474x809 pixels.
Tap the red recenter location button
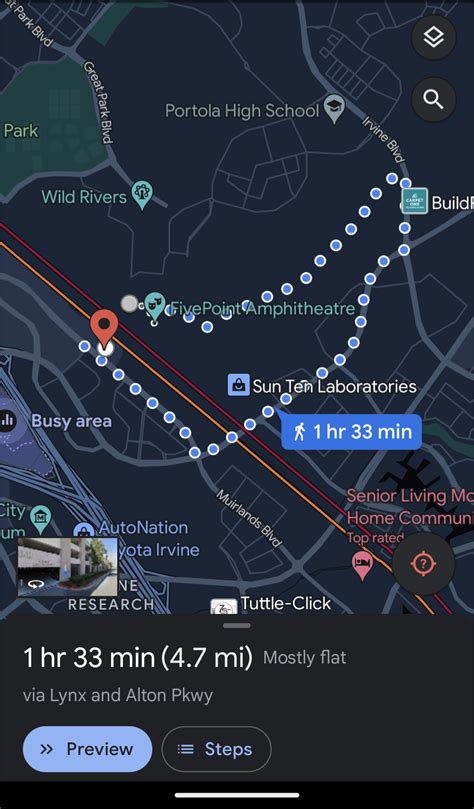click(x=423, y=564)
